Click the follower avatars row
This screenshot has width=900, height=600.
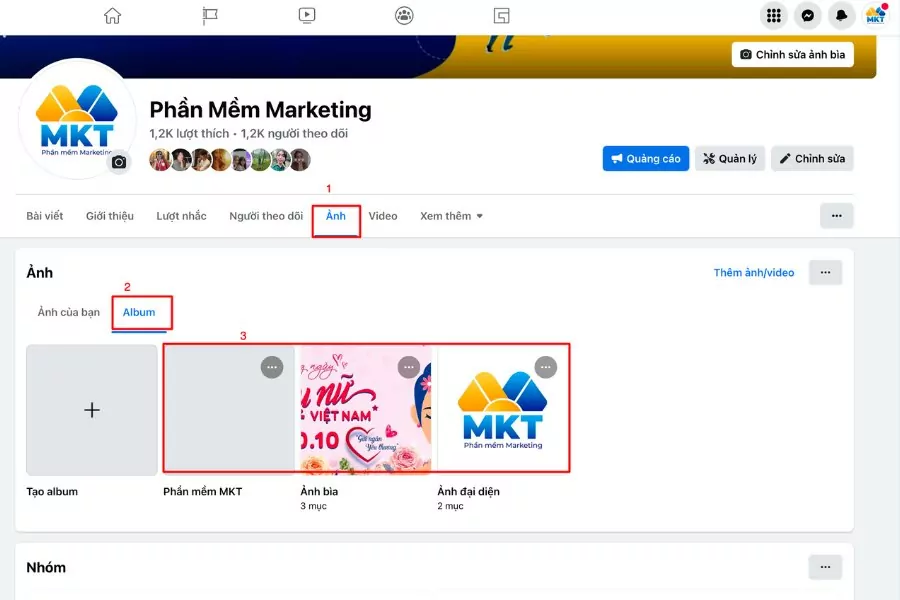(230, 160)
